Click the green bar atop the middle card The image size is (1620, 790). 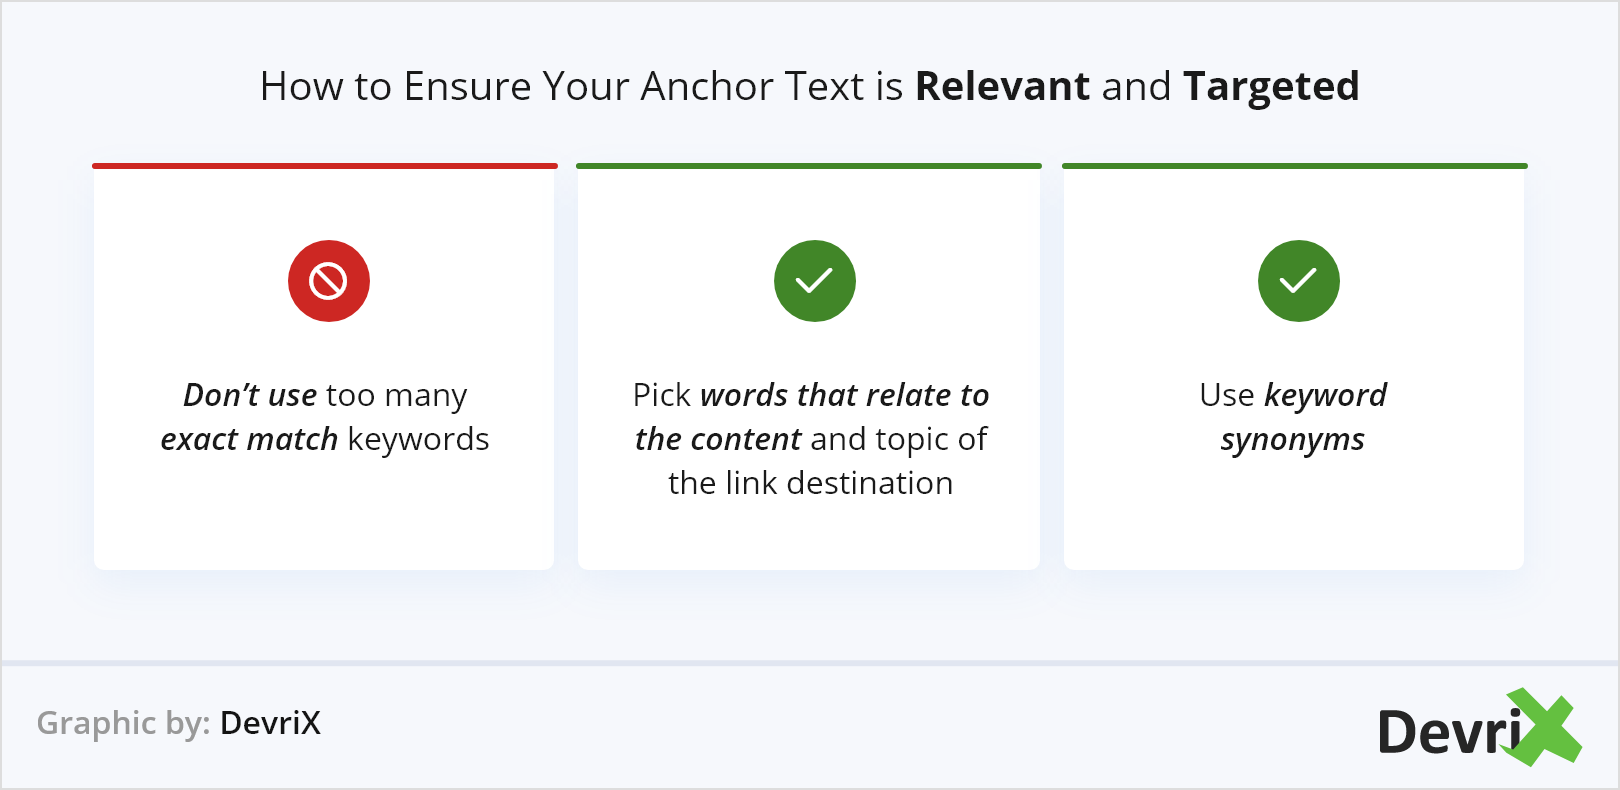tap(809, 166)
